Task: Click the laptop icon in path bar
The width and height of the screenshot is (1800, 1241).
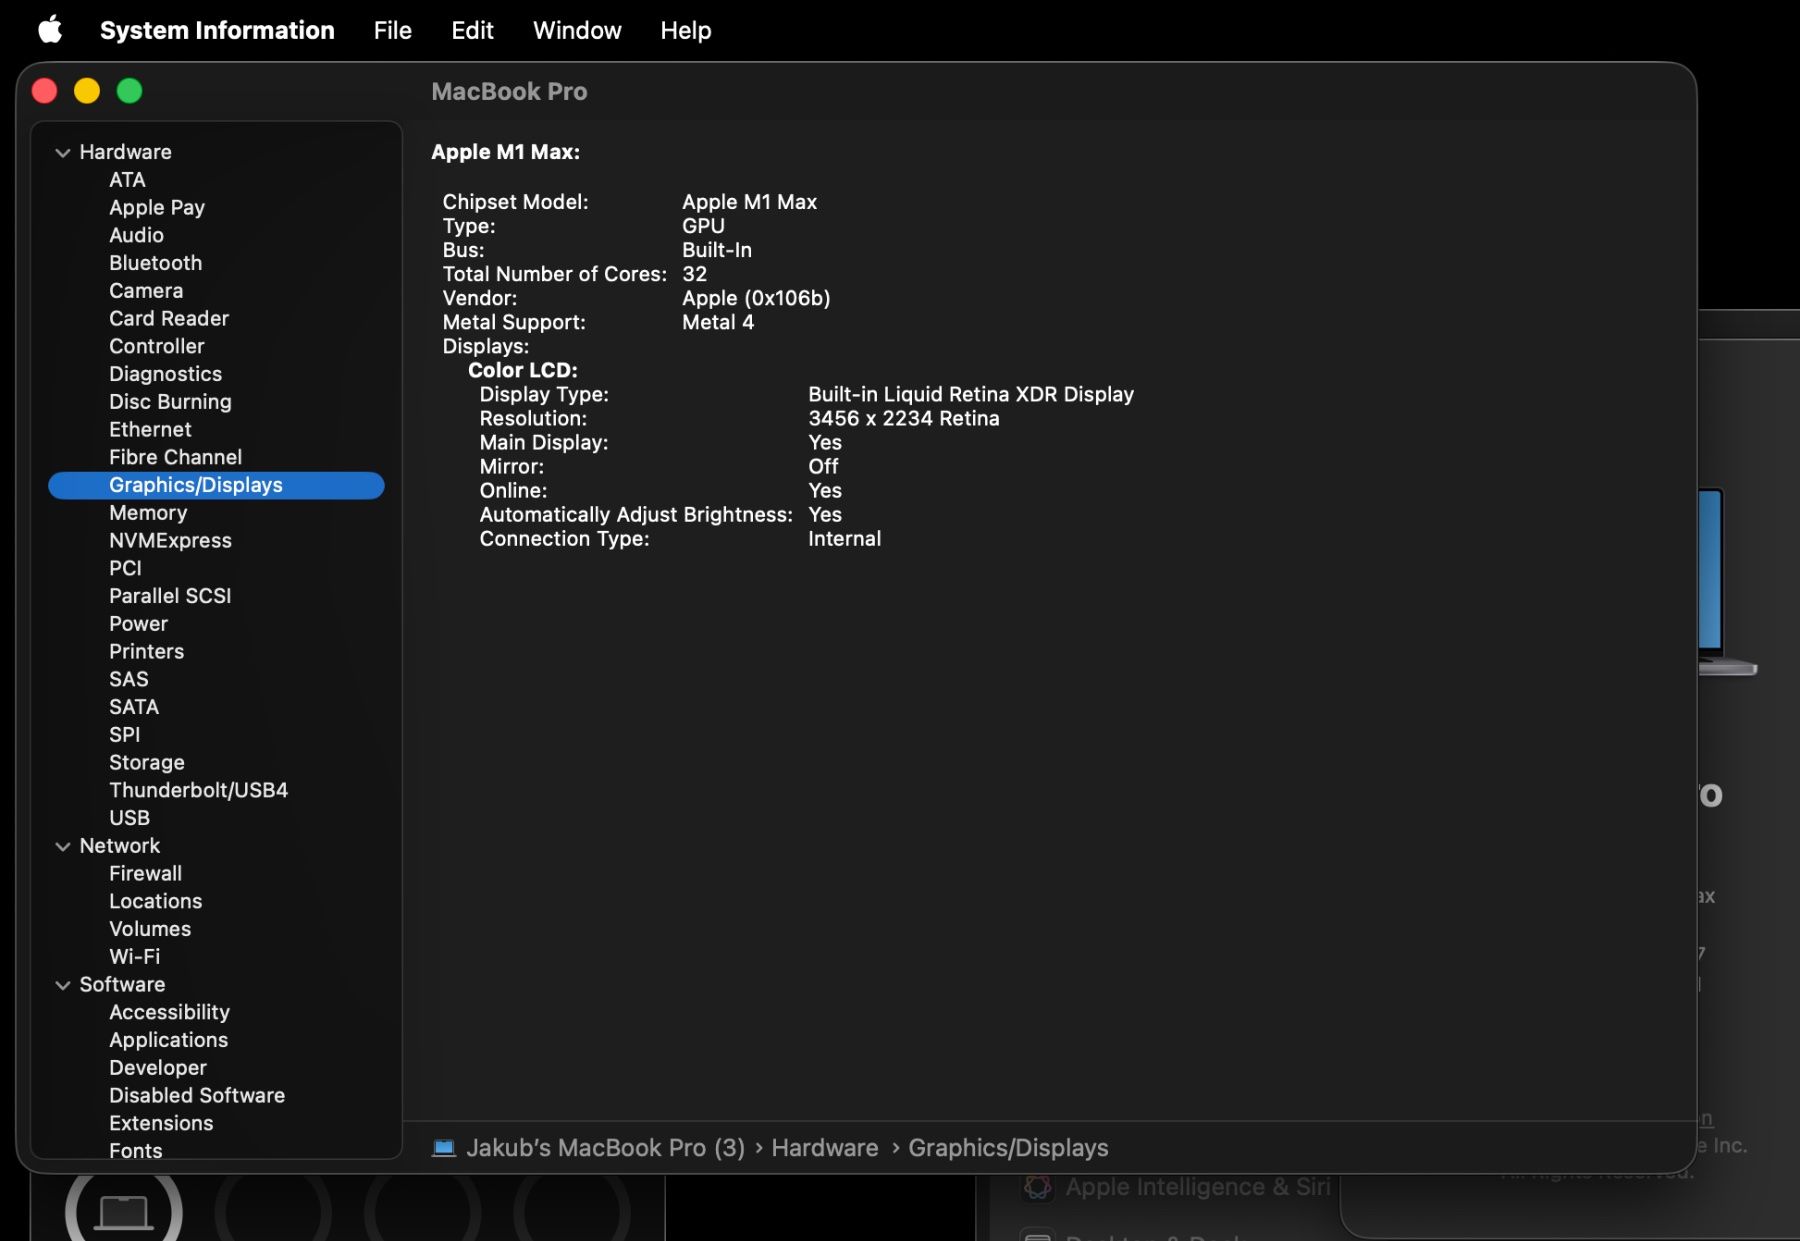Action: point(444,1147)
